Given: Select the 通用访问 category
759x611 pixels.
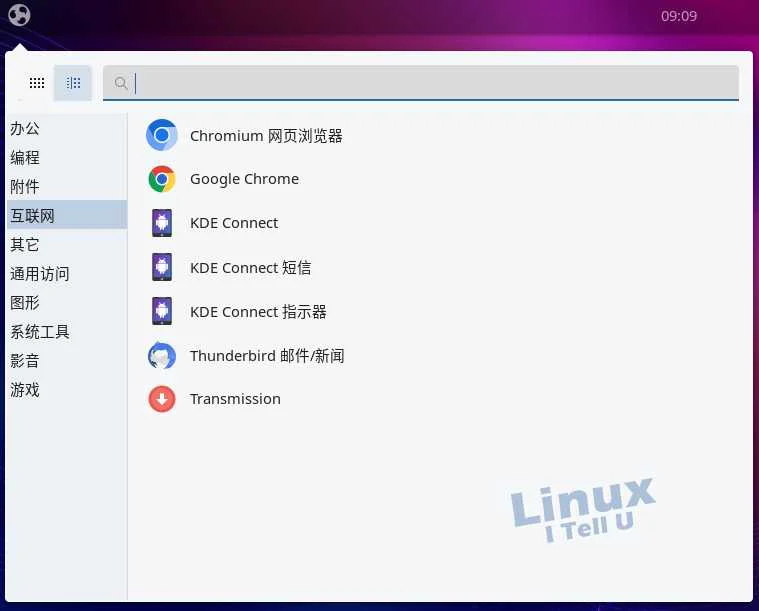Looking at the screenshot, I should (67, 274).
